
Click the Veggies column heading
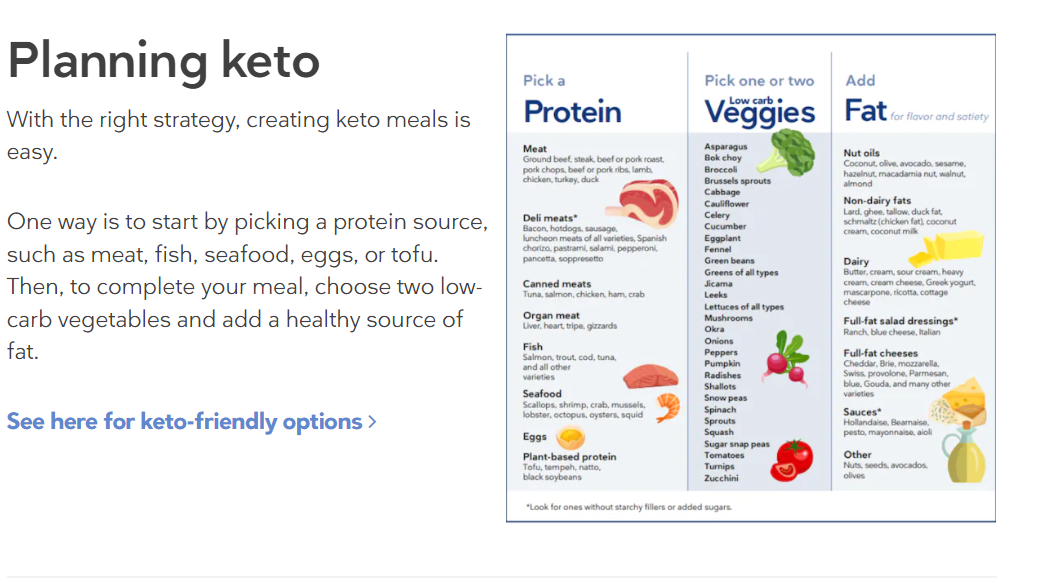pos(759,112)
